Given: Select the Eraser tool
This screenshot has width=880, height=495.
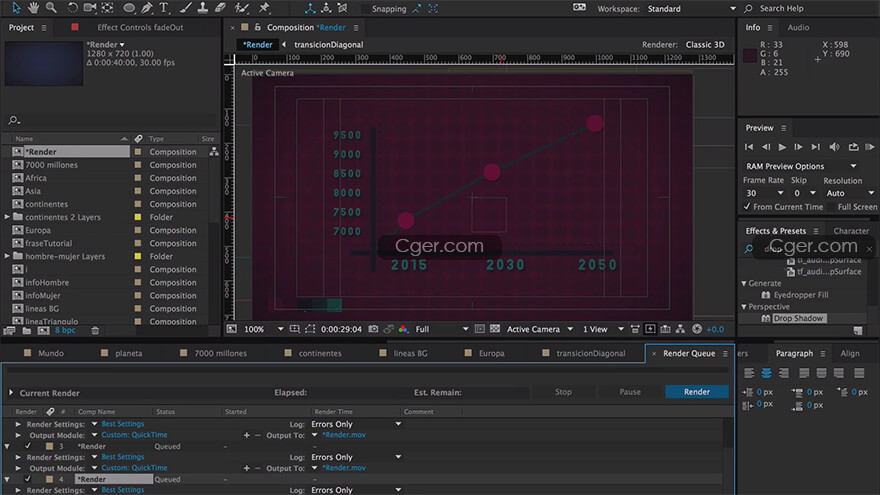Looking at the screenshot, I should pyautogui.click(x=221, y=8).
